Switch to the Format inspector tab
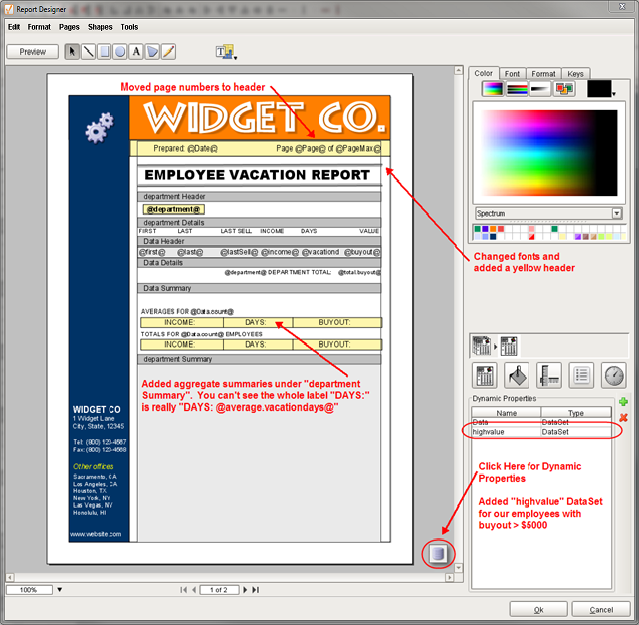The image size is (639, 625). click(543, 74)
